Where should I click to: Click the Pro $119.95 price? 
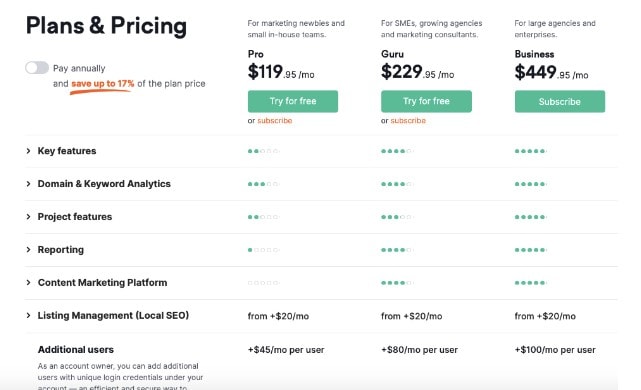click(281, 72)
